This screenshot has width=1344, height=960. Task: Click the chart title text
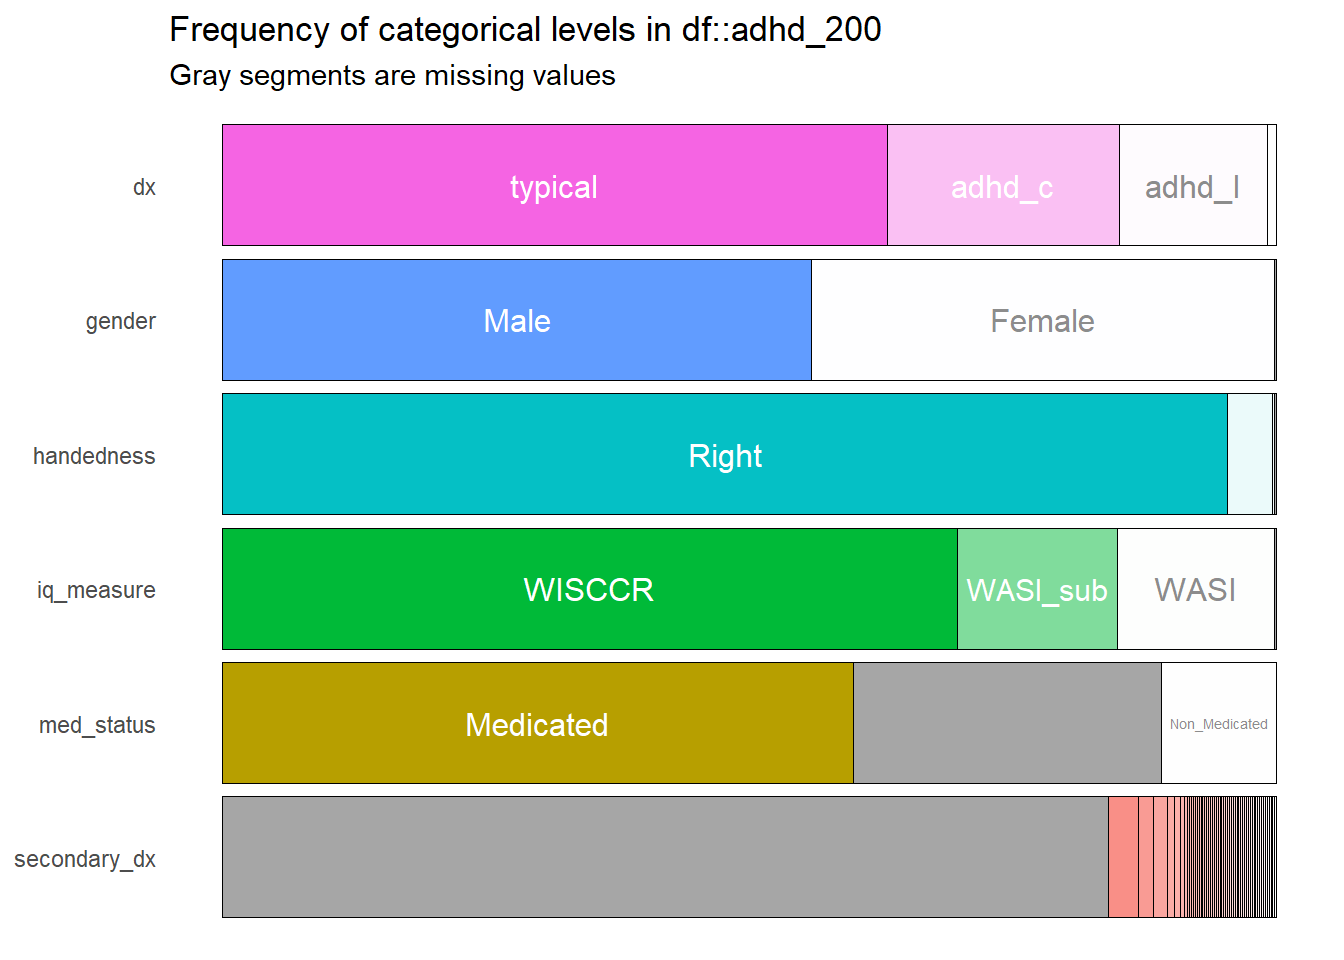coord(525,30)
